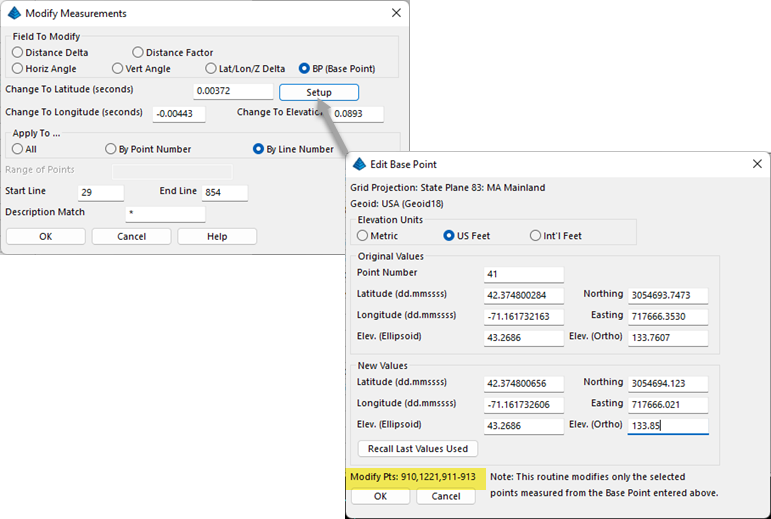Confirm Modify Measurements with OK

(x=45, y=236)
